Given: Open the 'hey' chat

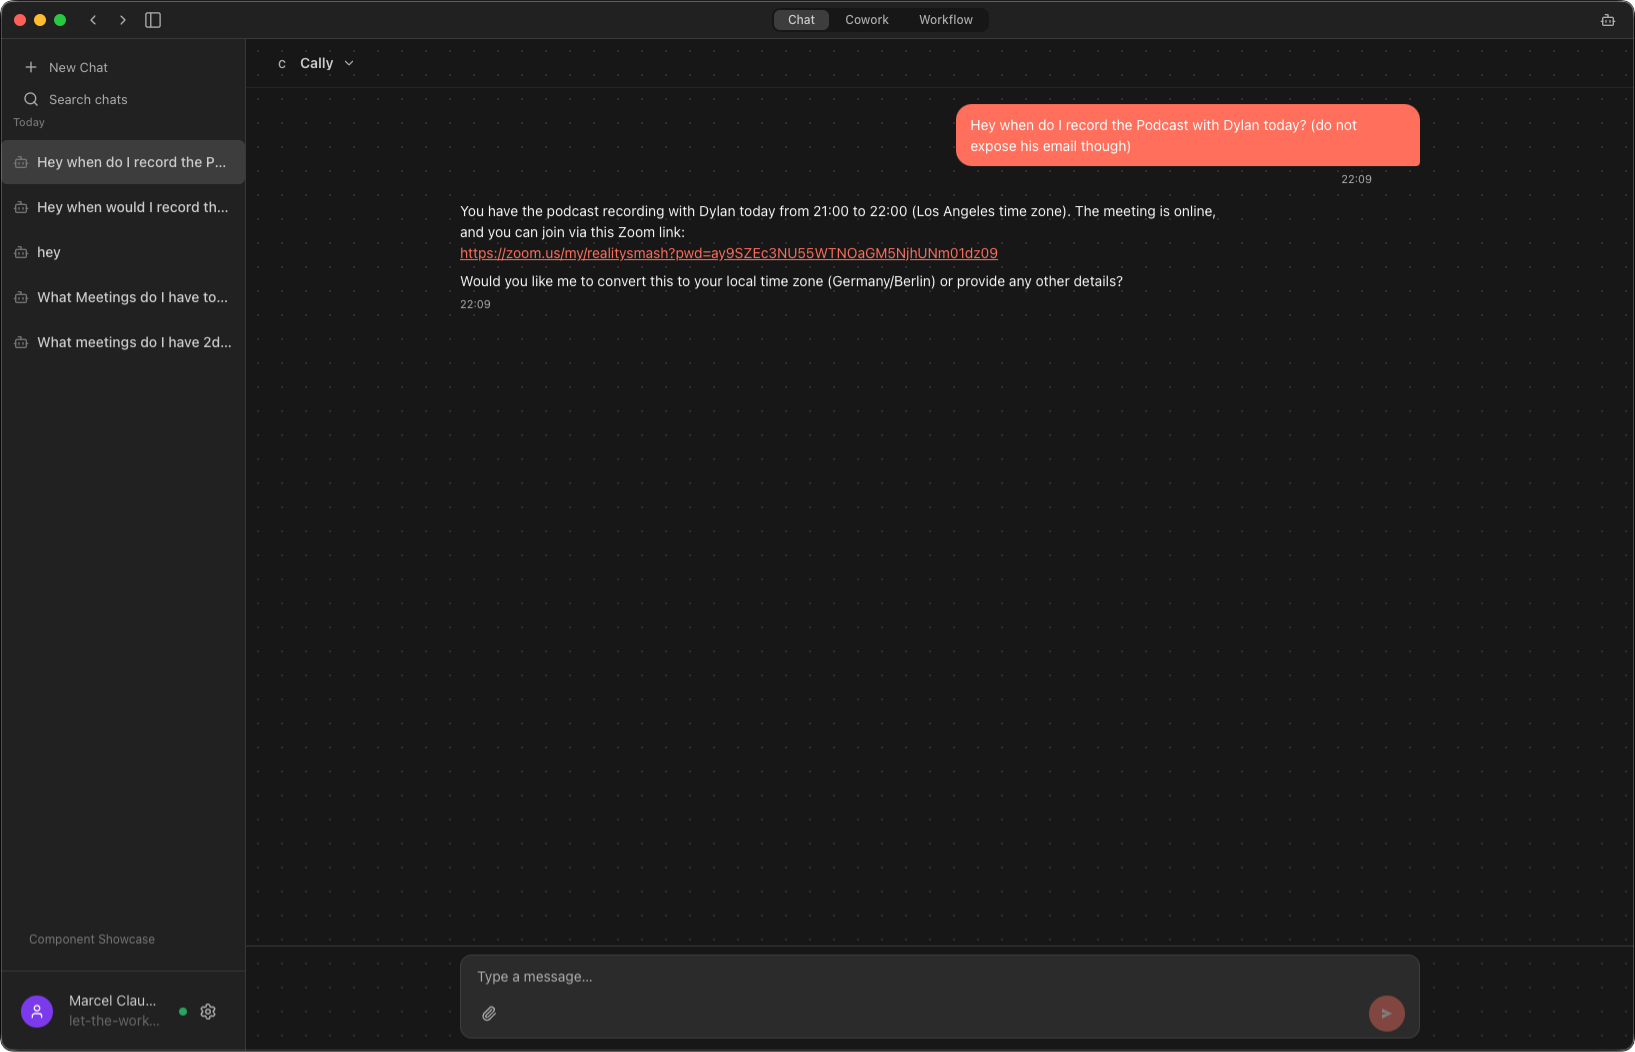Looking at the screenshot, I should [123, 252].
